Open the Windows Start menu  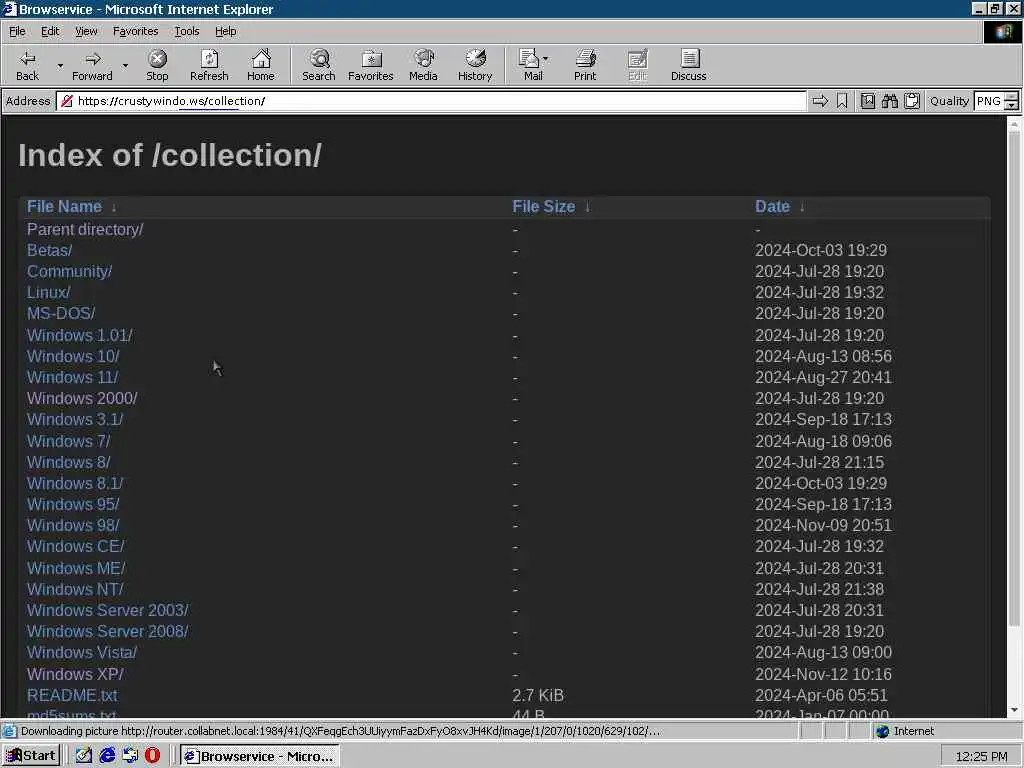point(31,756)
